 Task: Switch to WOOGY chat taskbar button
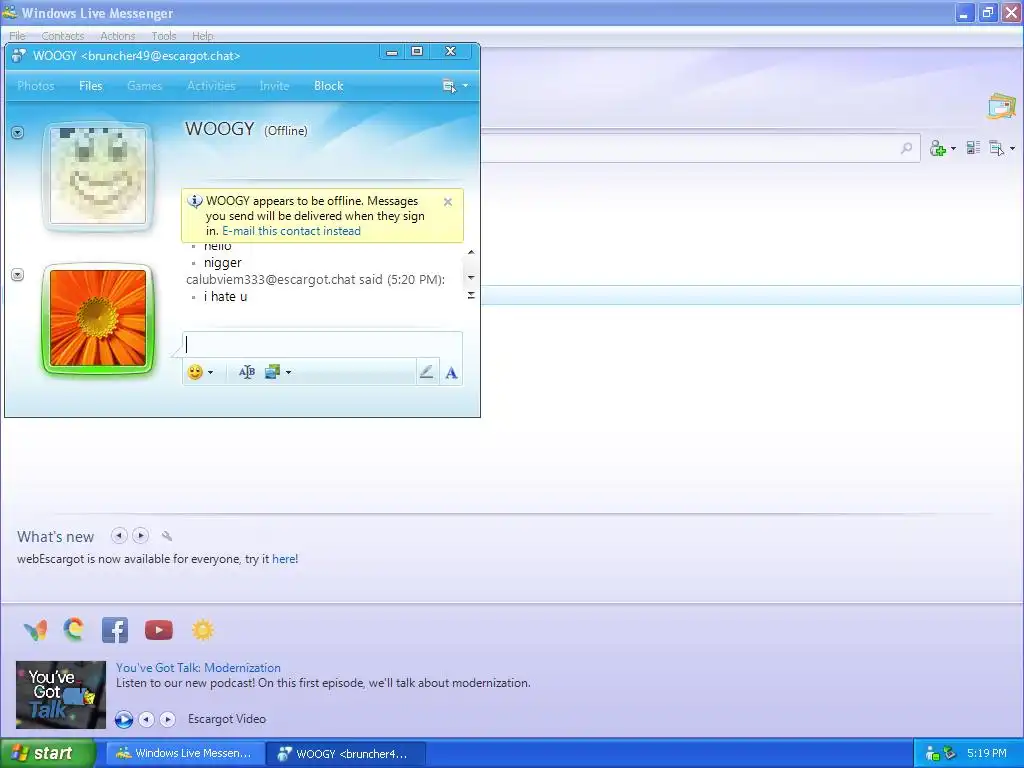coord(346,754)
